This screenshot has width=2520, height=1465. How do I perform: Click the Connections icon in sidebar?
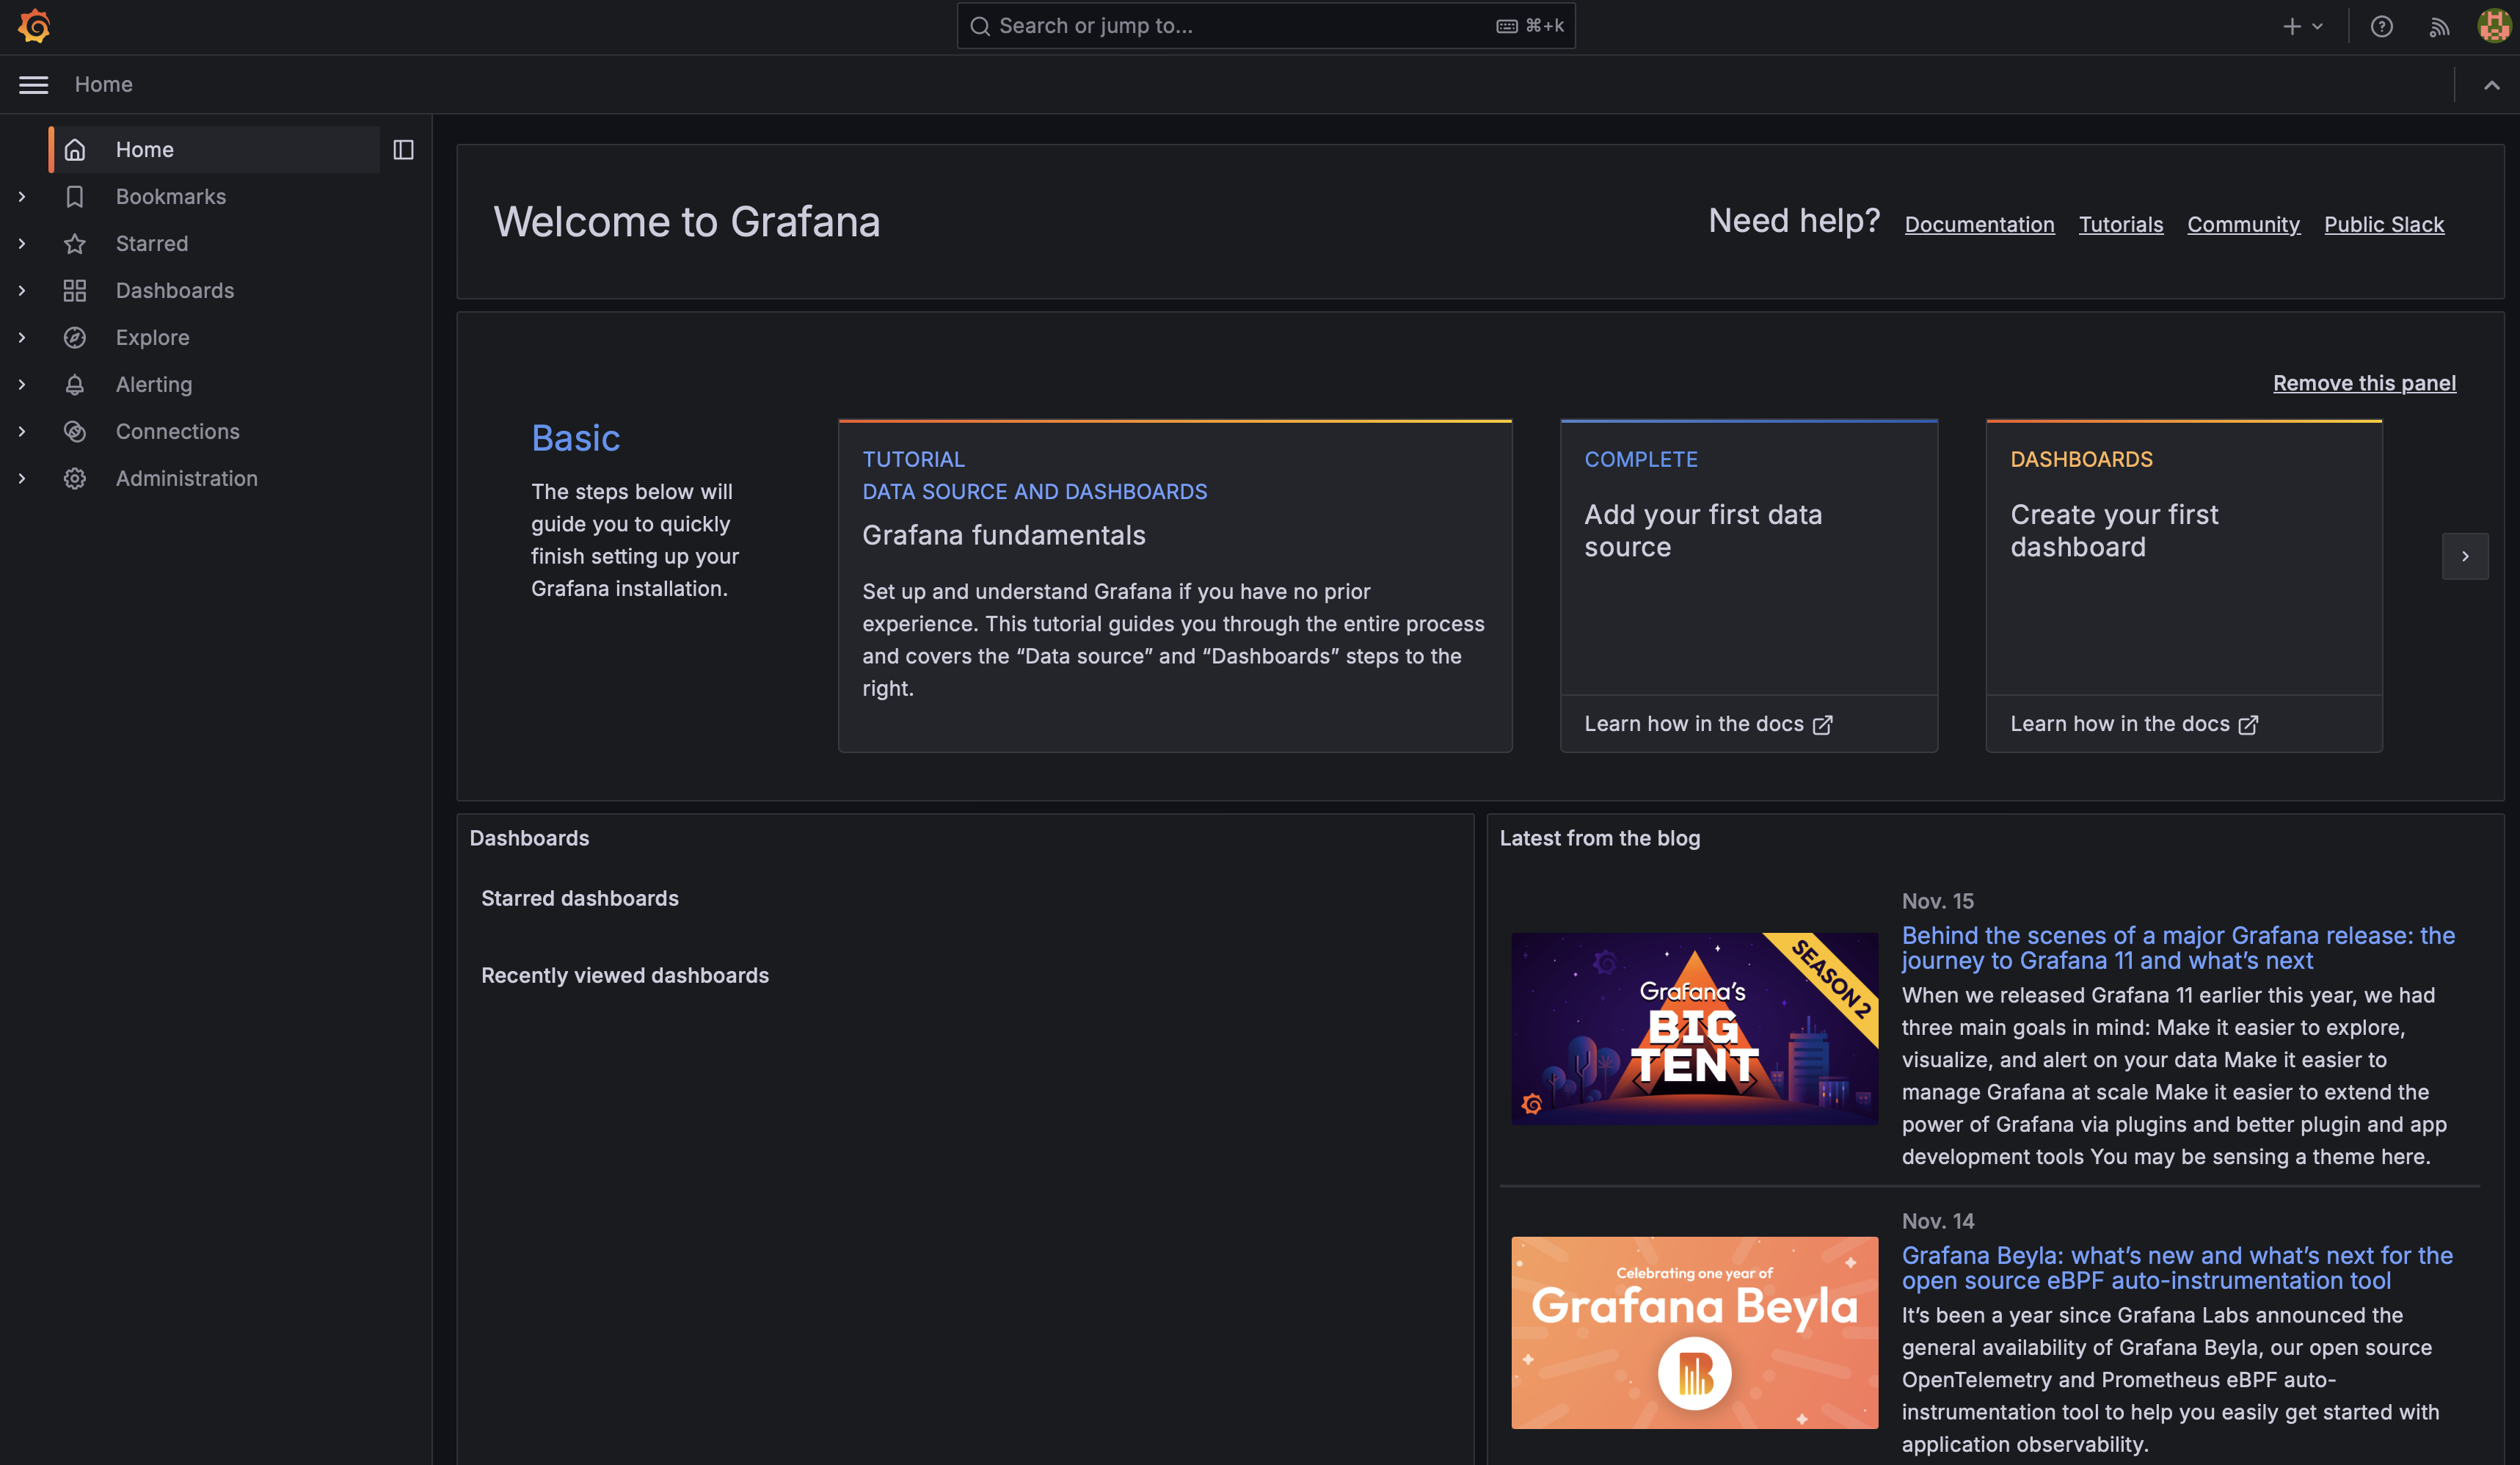[x=75, y=432]
